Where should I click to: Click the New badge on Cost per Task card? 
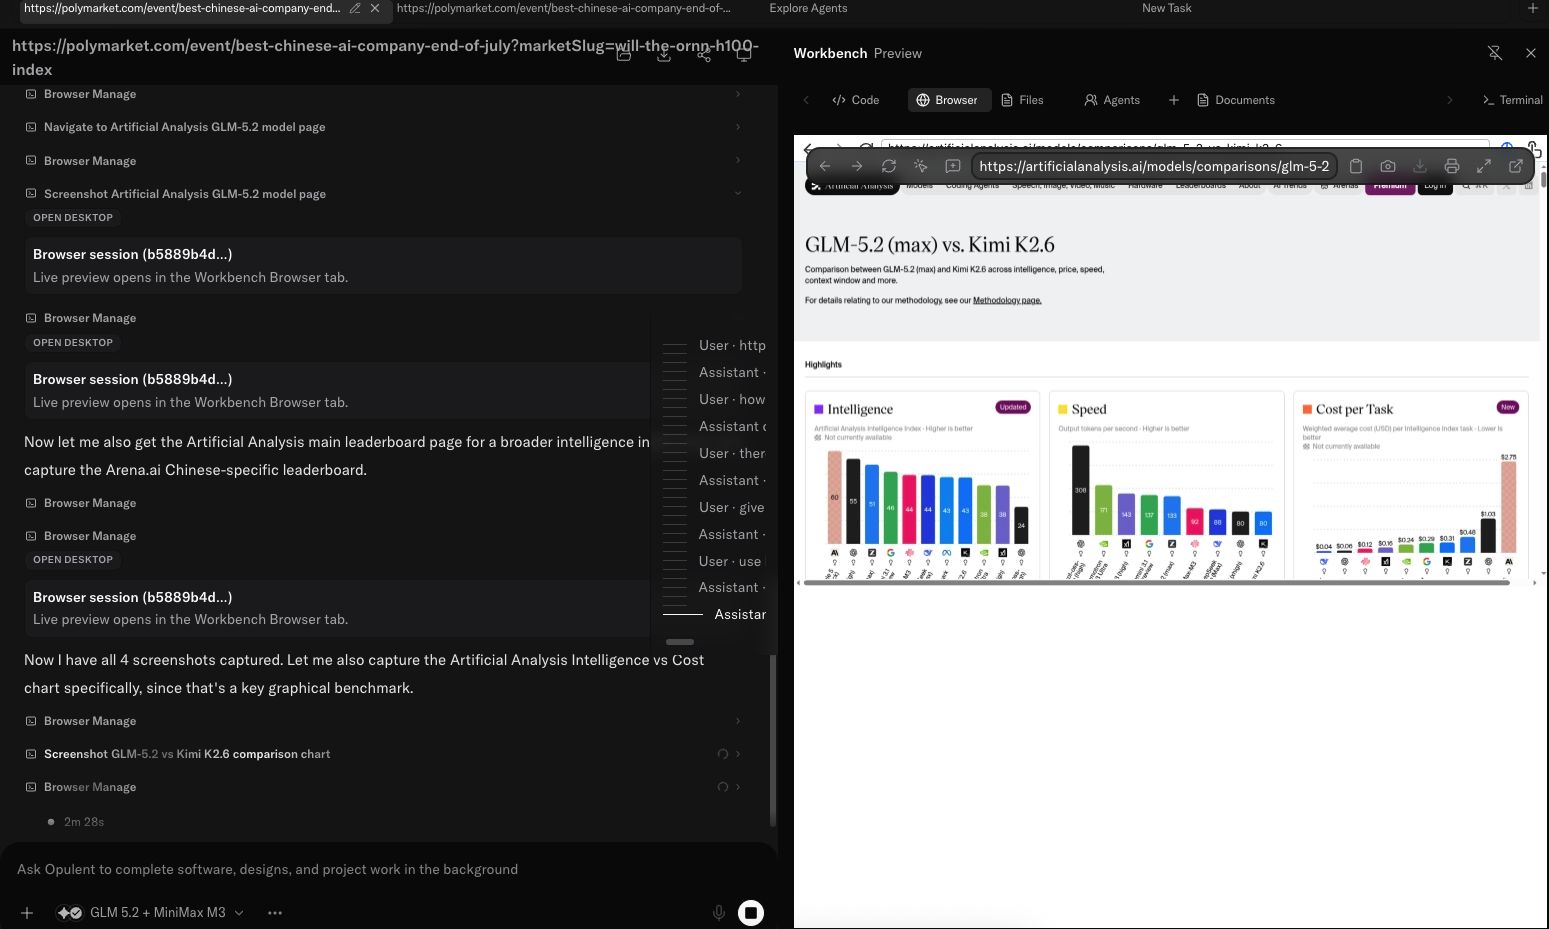coord(1508,407)
